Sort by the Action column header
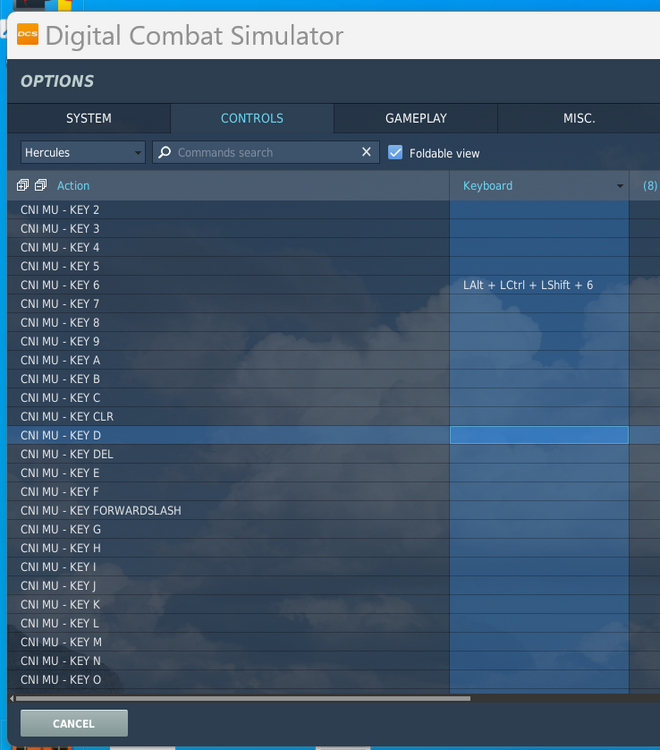 click(73, 186)
